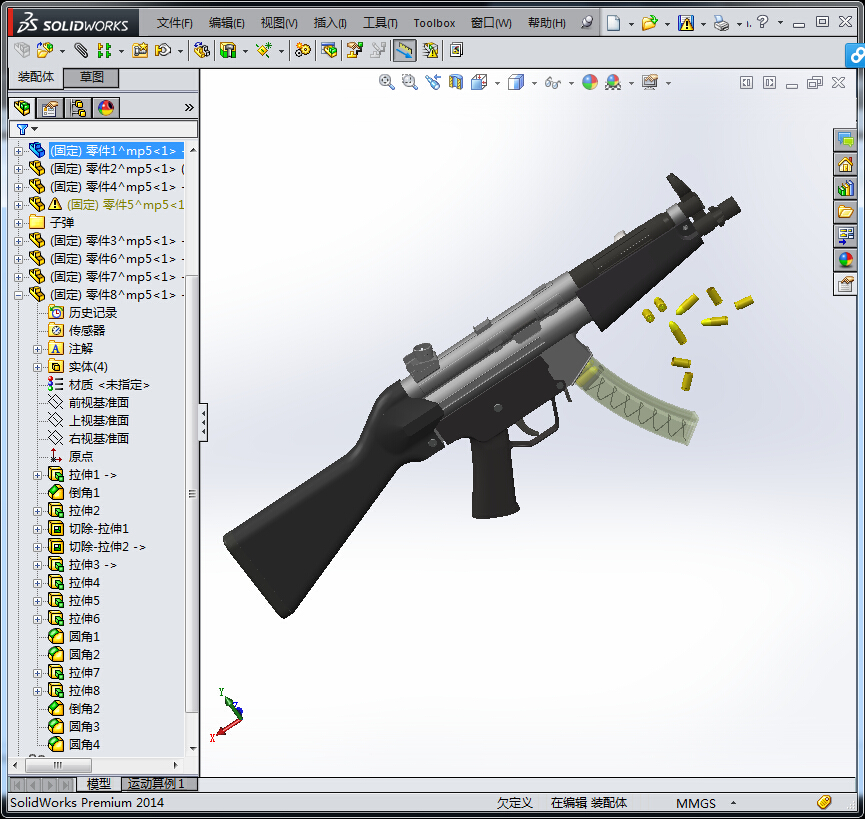This screenshot has width=865, height=819.
Task: Open Appearances task pane color ball
Action: coord(845,260)
